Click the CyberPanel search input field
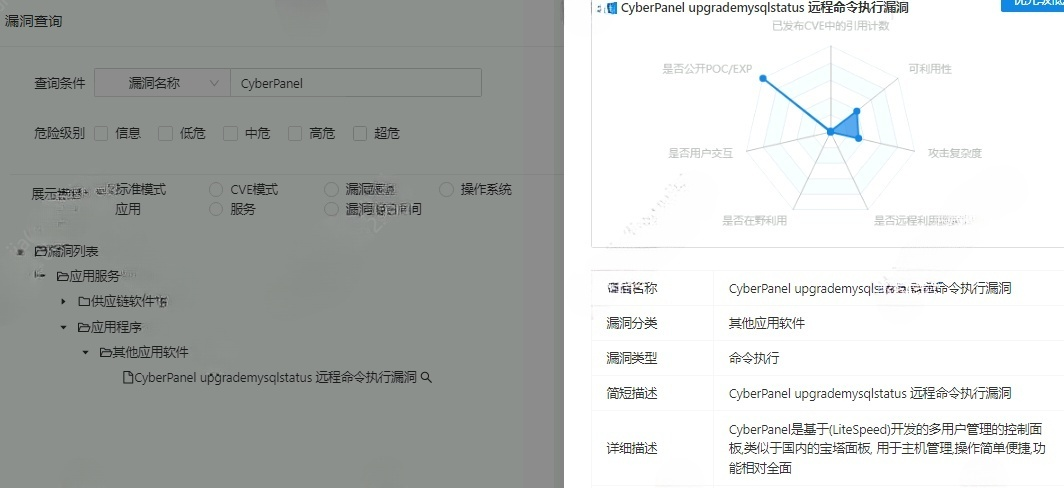The width and height of the screenshot is (1064, 488). 355,84
